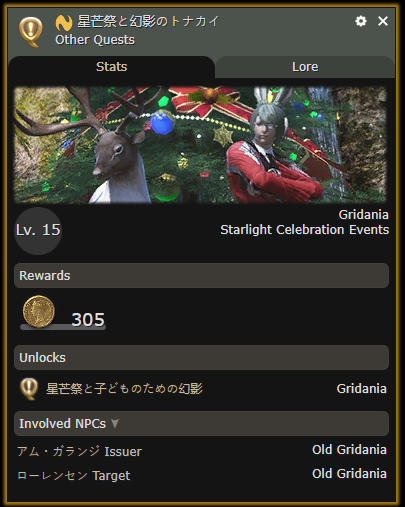
Task: Open target NPC ローレンセン
Action: coord(52,475)
